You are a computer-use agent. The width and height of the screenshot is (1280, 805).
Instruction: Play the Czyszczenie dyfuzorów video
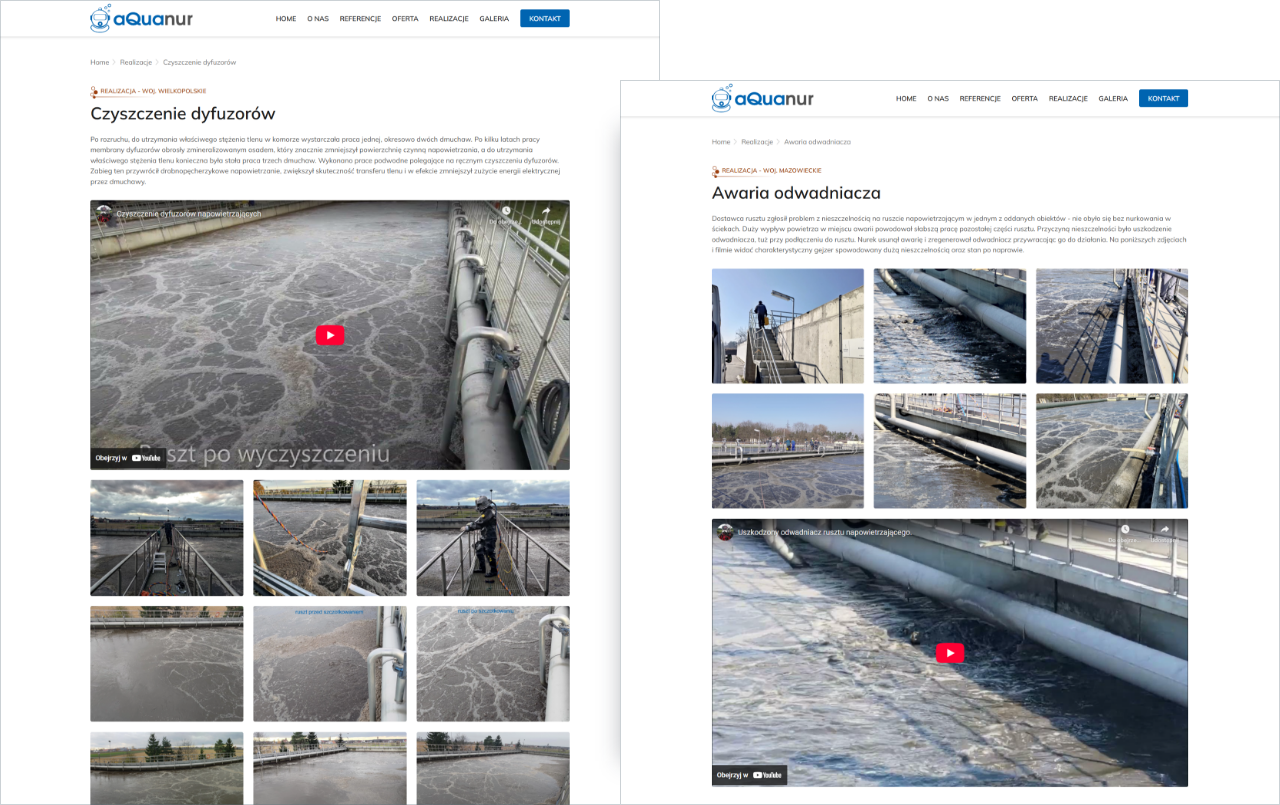[x=329, y=335]
